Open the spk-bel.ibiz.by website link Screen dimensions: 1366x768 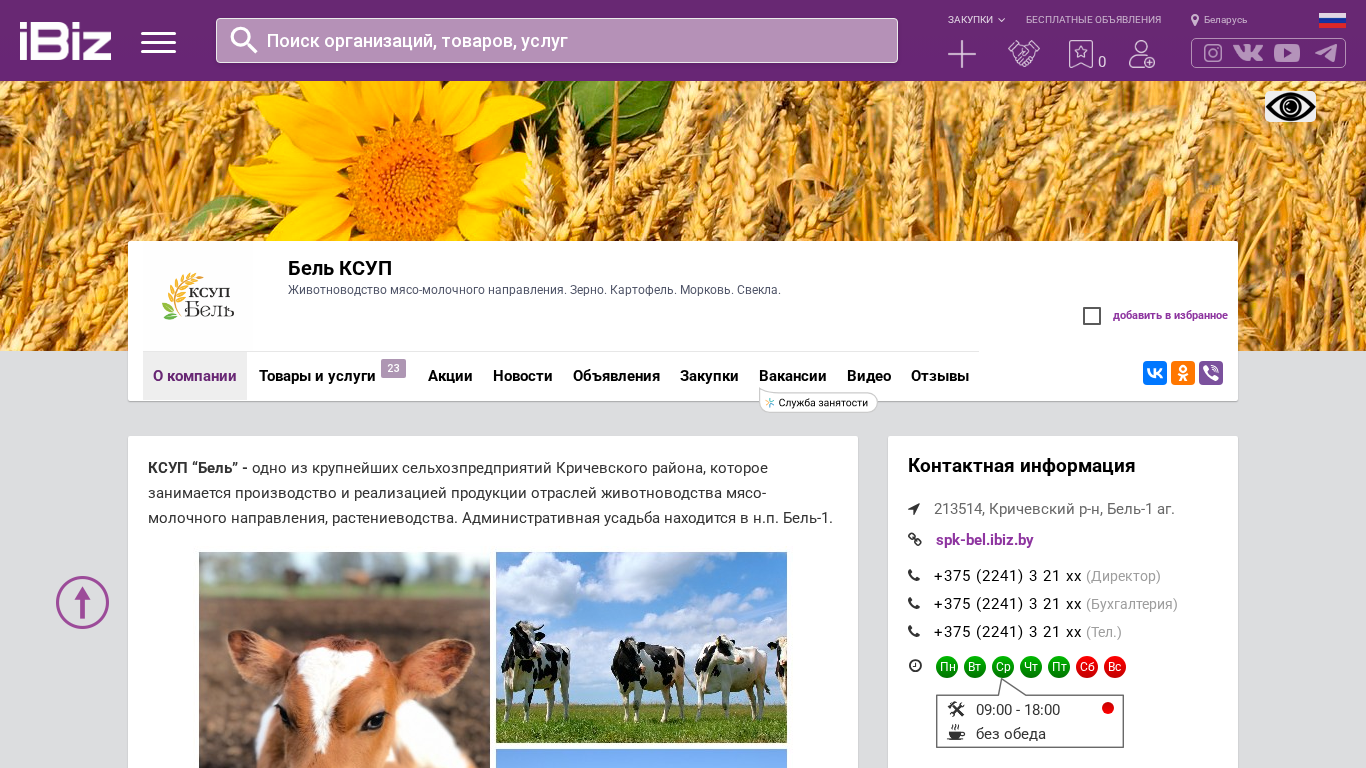coord(984,540)
